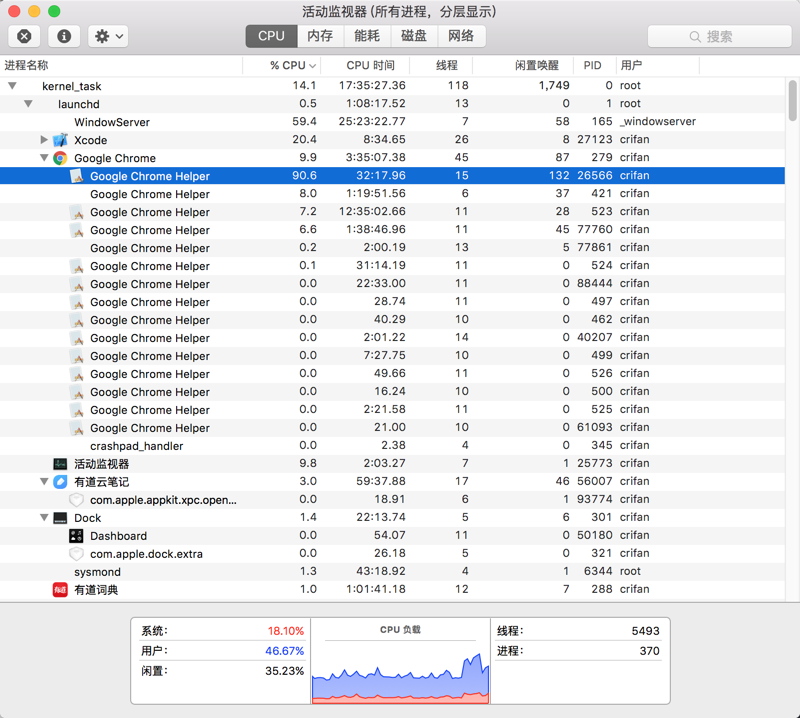
Task: Select Chrome Helper row with PID 77861
Action: coord(392,248)
